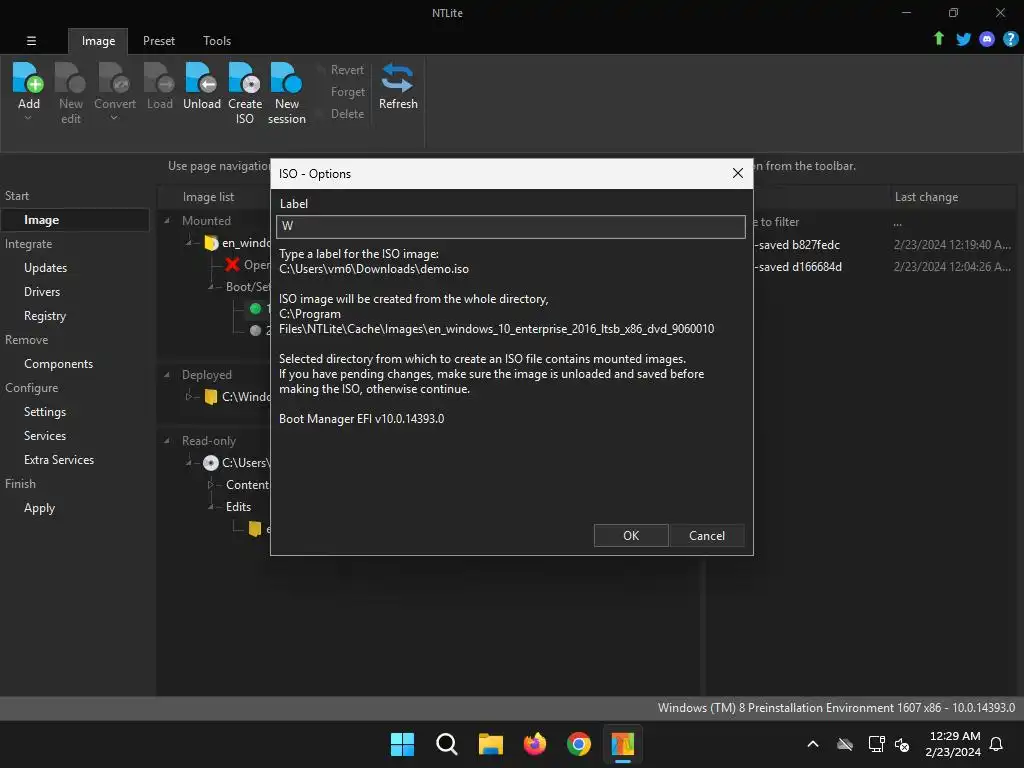Select the green status dot entry
Image resolution: width=1024 pixels, height=768 pixels.
(x=255, y=308)
